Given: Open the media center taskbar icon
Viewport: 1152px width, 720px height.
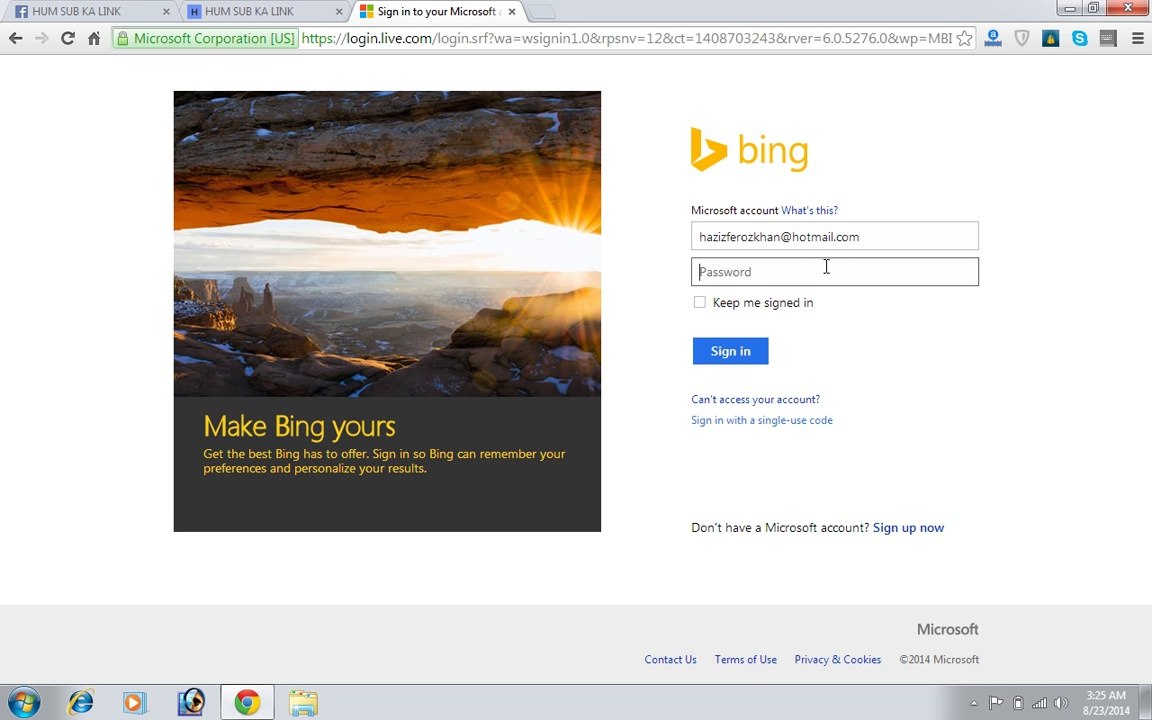Looking at the screenshot, I should (191, 702).
